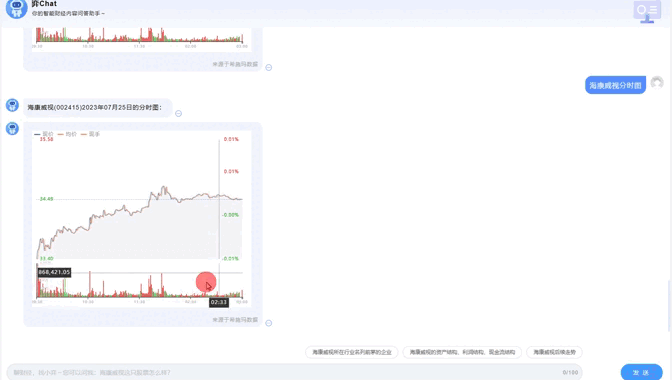Click the data source text below the upper chart

(x=235, y=64)
